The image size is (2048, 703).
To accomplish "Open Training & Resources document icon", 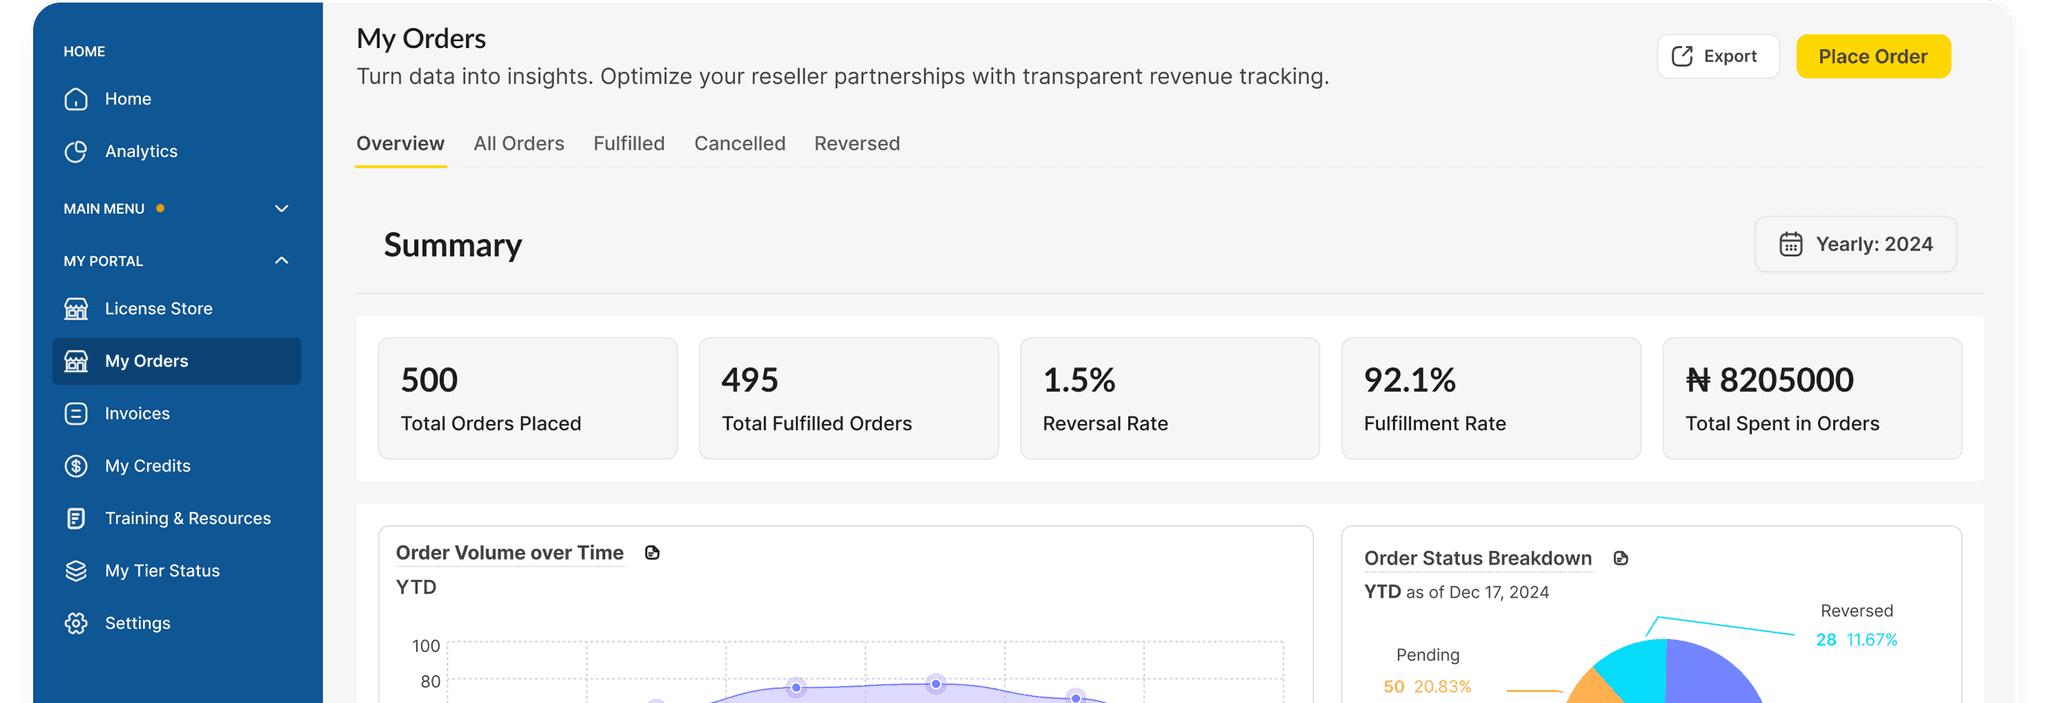I will 76,518.
